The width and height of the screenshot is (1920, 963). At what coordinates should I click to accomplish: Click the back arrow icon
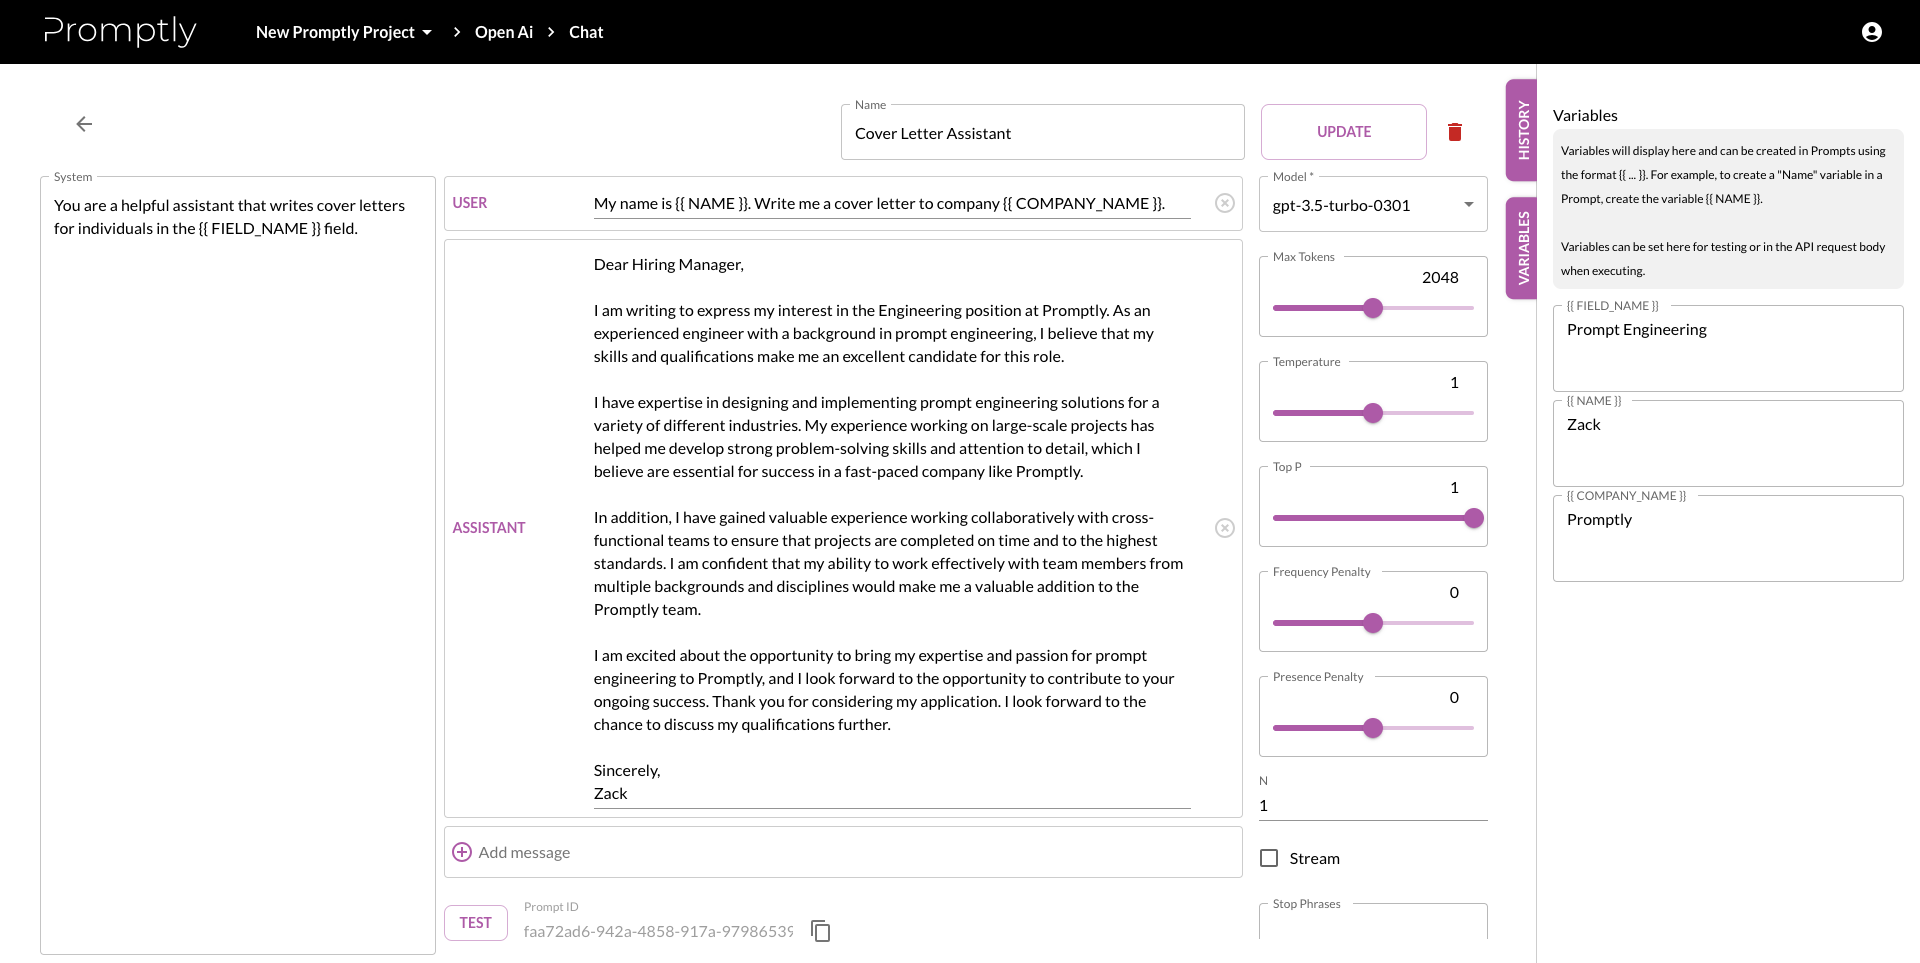(84, 124)
